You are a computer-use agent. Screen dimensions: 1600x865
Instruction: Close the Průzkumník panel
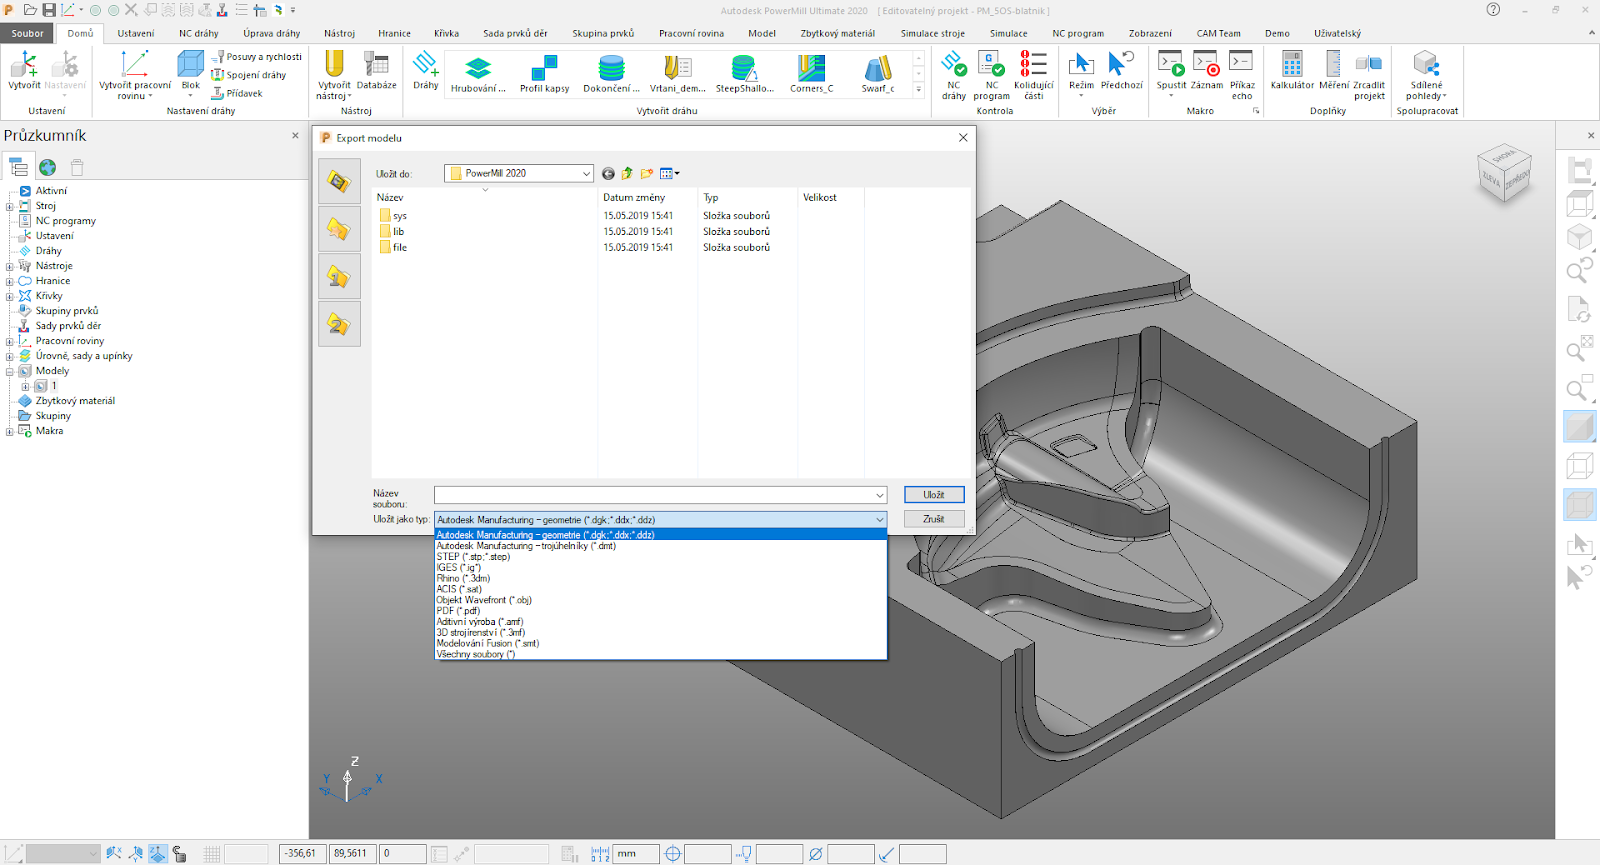pyautogui.click(x=295, y=135)
